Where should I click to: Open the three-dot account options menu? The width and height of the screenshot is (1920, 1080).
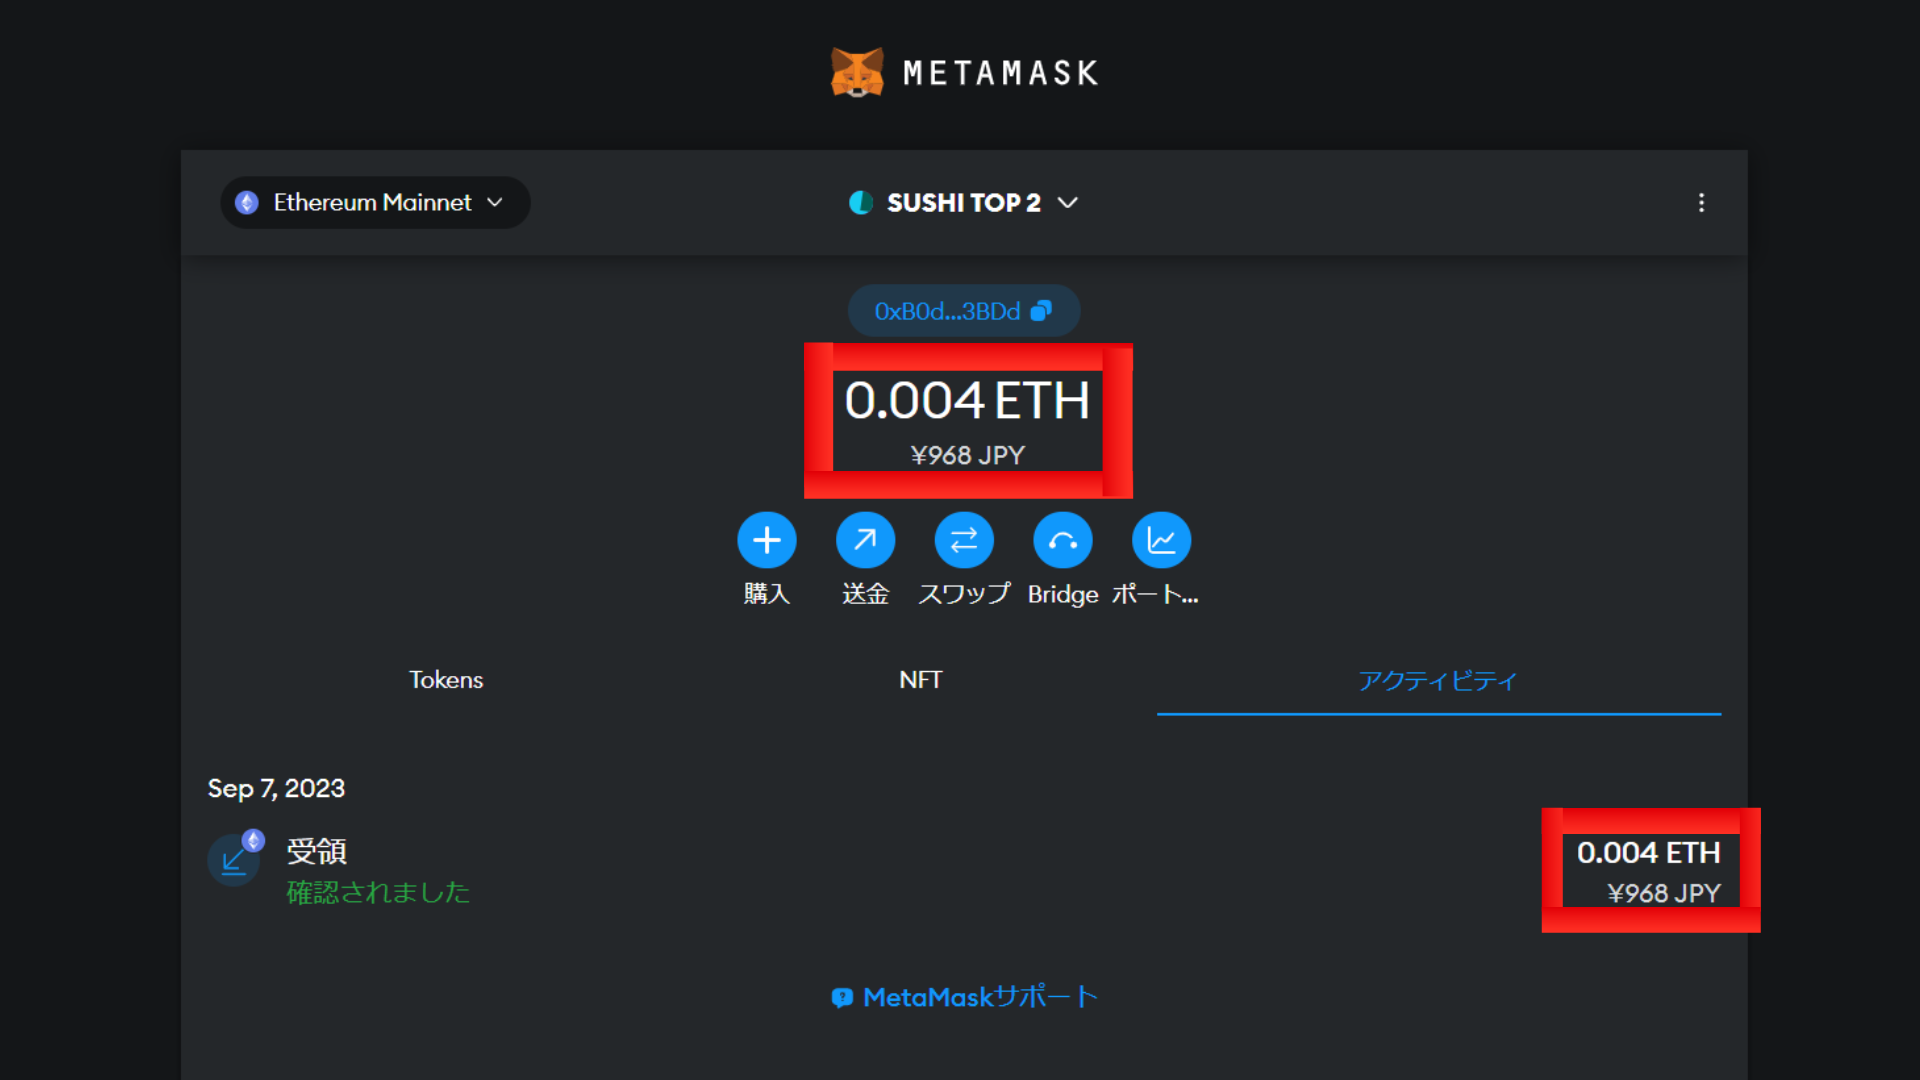pos(1701,203)
